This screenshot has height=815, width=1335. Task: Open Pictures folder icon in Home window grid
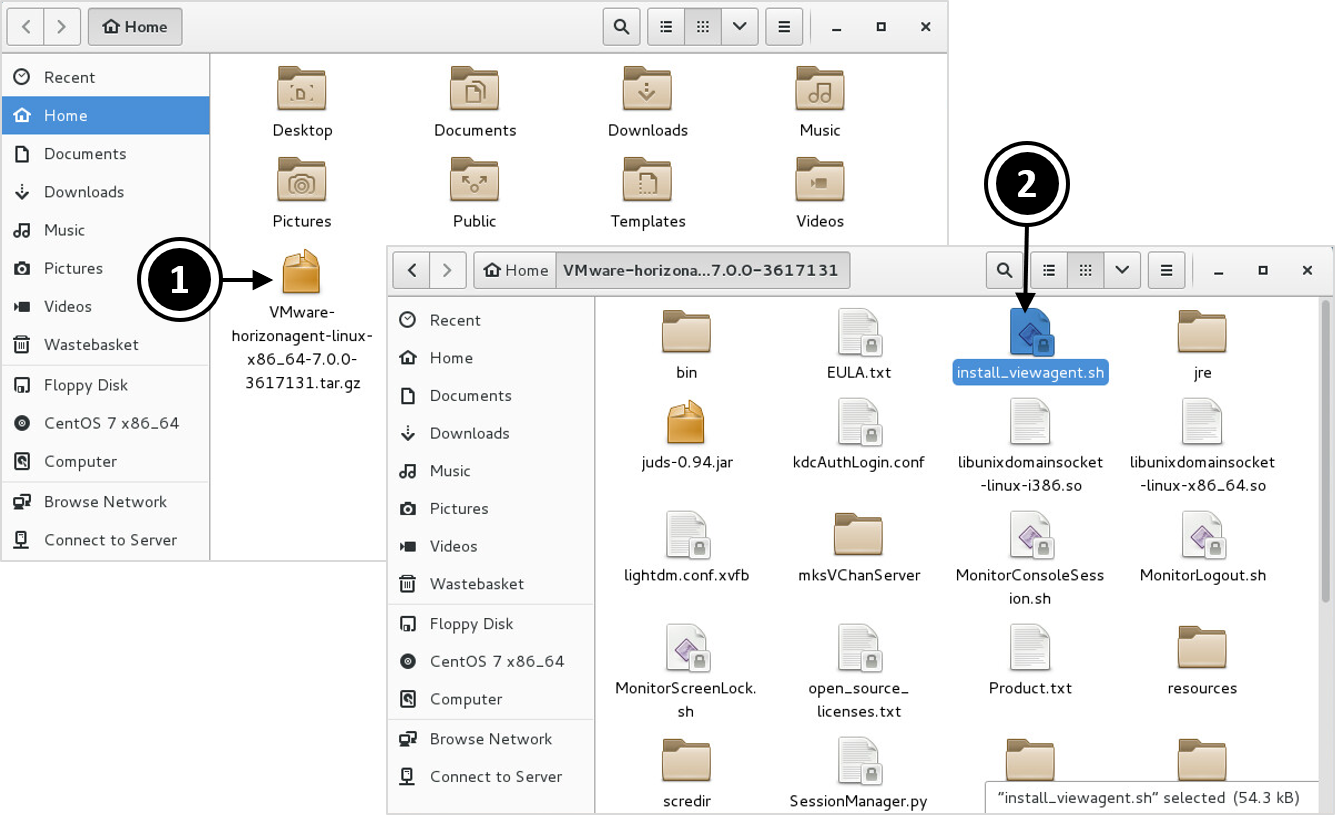click(x=302, y=180)
